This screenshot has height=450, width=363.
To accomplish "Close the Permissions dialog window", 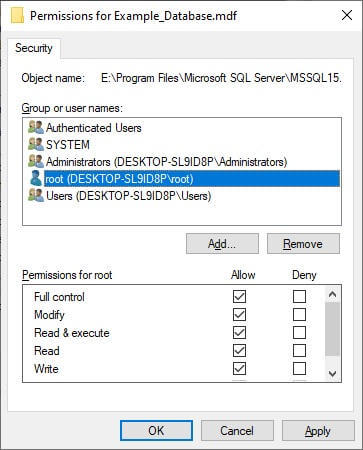I will [x=347, y=15].
